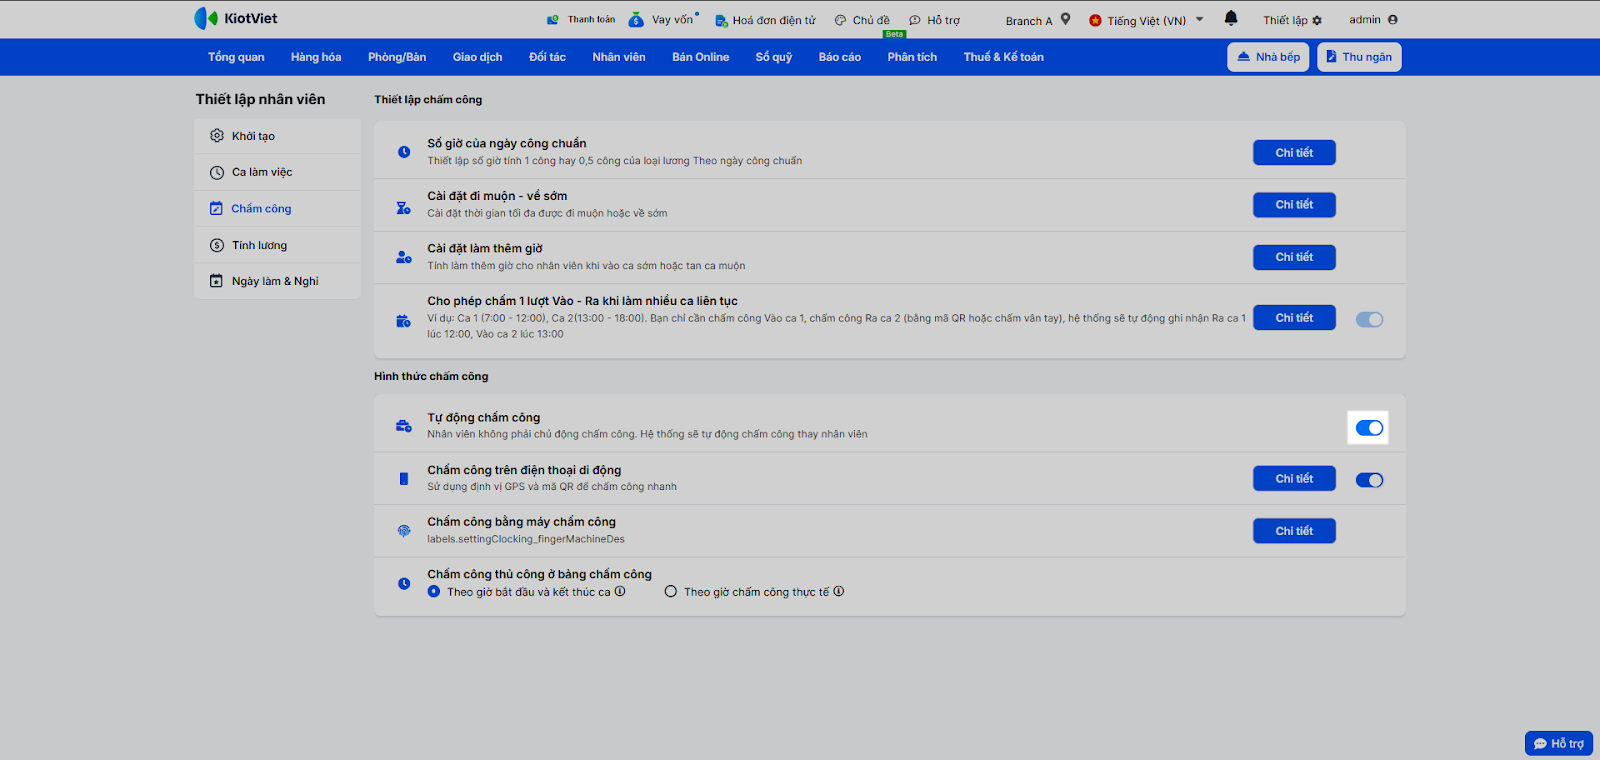This screenshot has height=760, width=1600.
Task: Click Chi tiết for Cài đặt làm thêm giờ
Action: (1294, 257)
